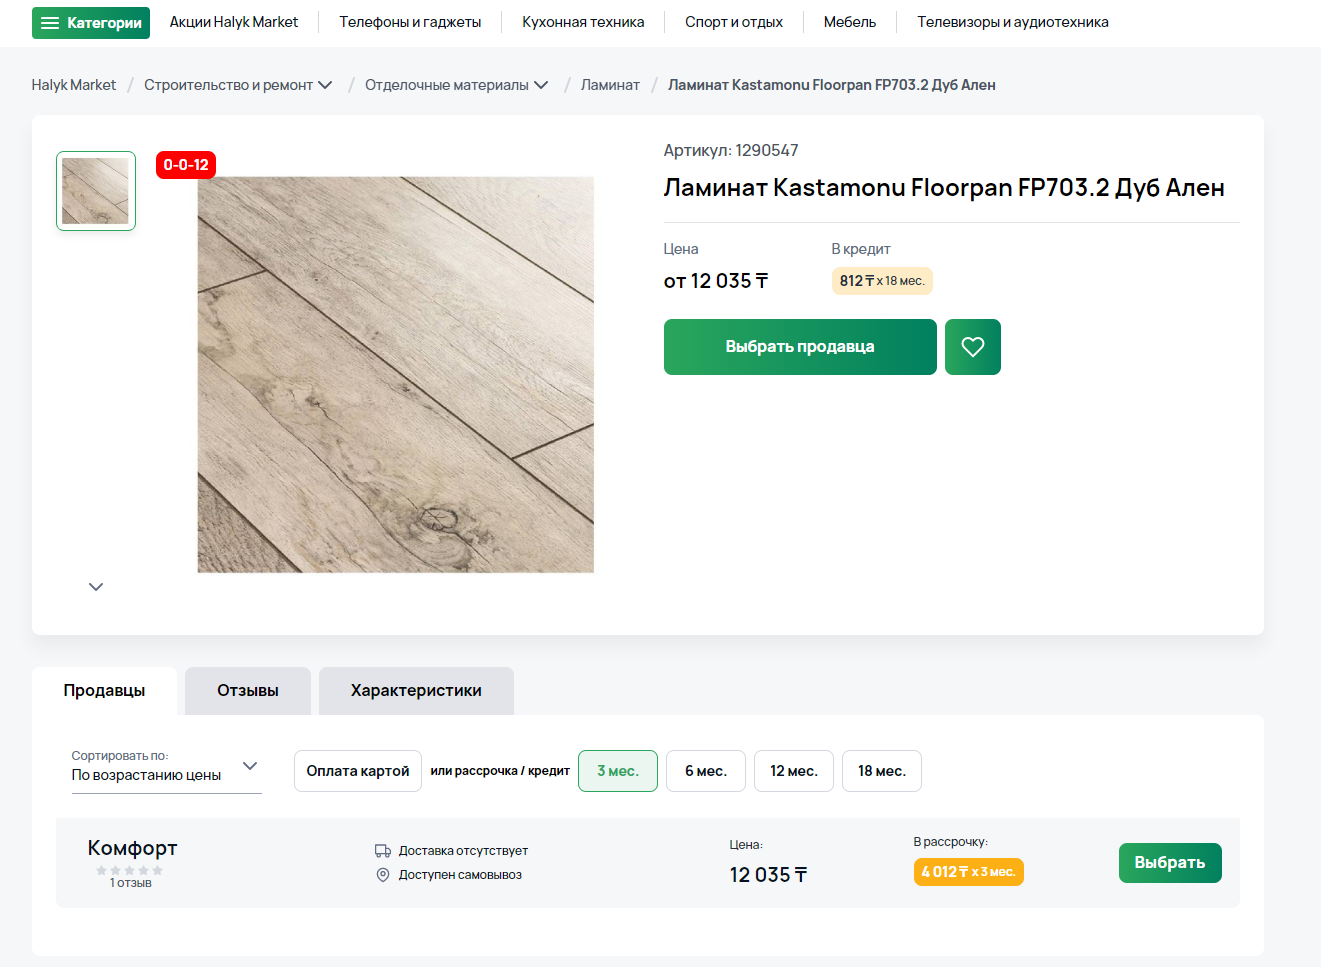Image resolution: width=1321 pixels, height=967 pixels.
Task: Click the Комфорт seller price 12 035 ₸
Action: click(x=768, y=875)
